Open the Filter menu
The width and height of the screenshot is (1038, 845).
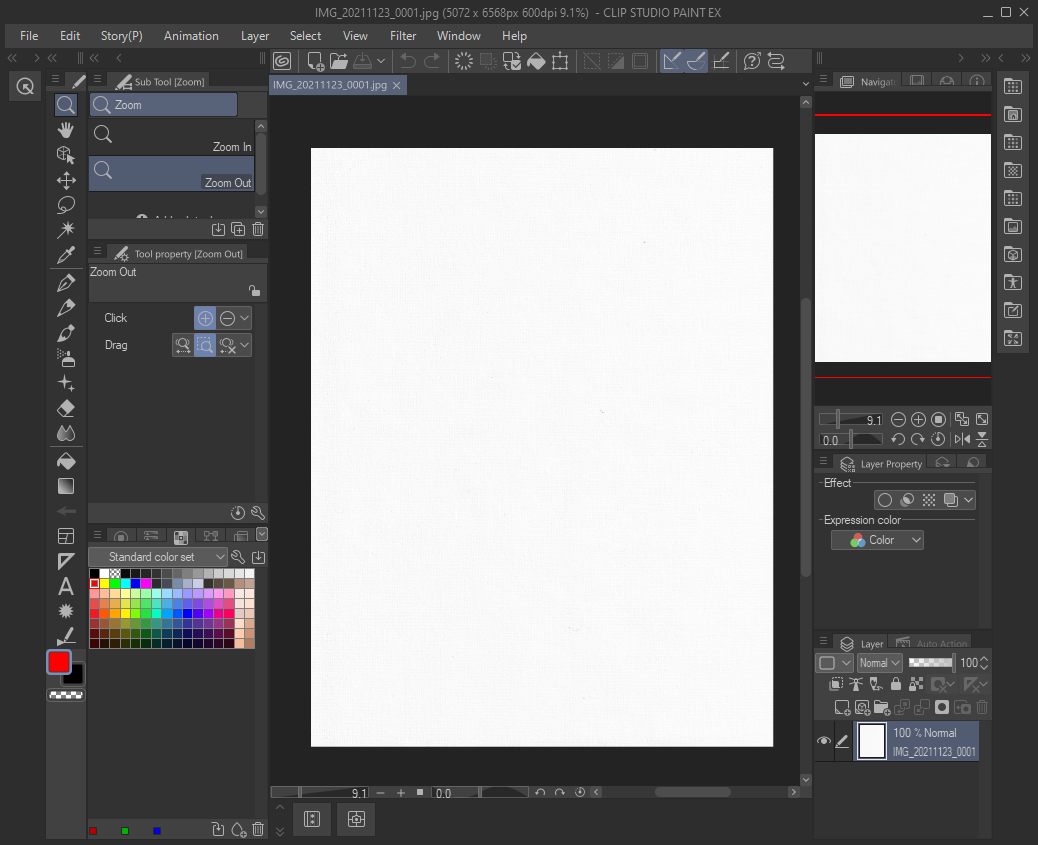tap(403, 36)
